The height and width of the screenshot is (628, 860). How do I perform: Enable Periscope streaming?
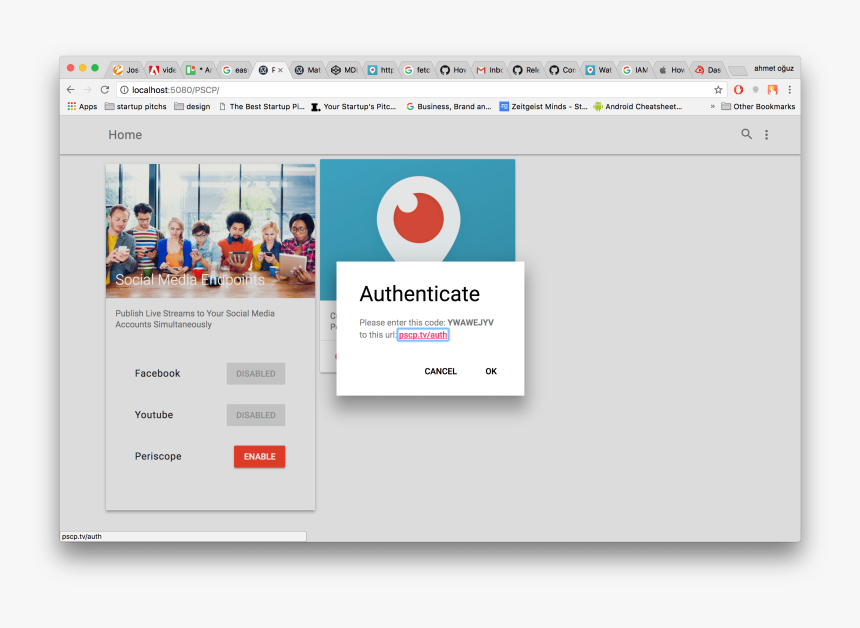[259, 456]
